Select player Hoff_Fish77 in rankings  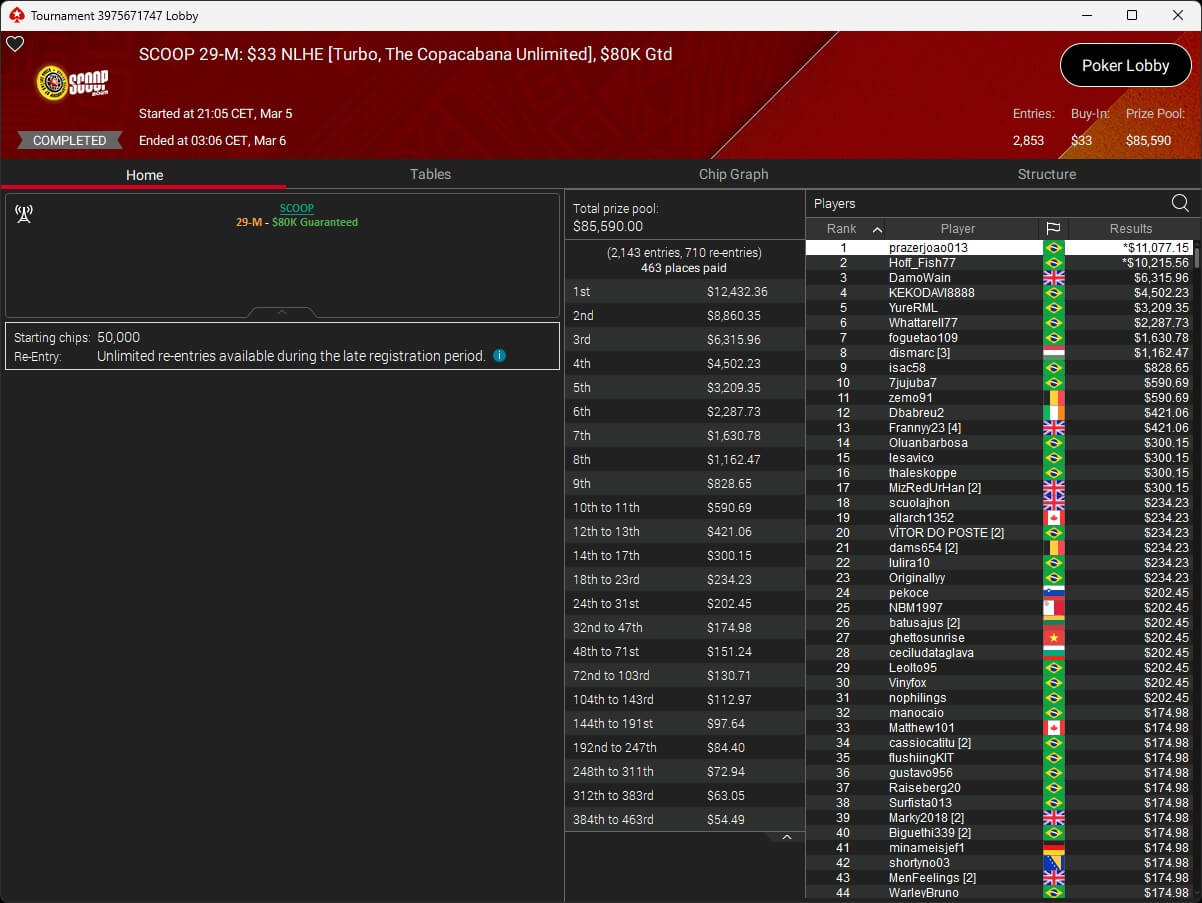922,263
